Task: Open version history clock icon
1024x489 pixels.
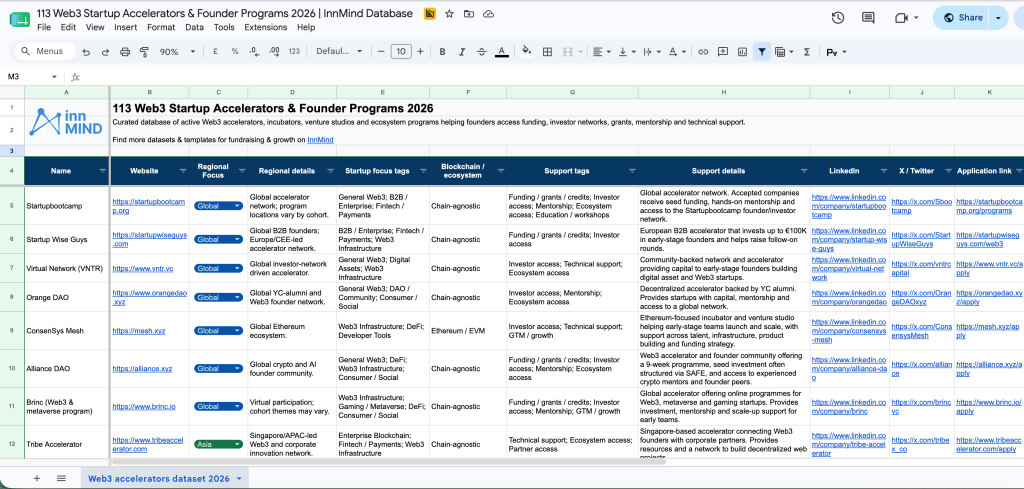Action: [x=838, y=18]
